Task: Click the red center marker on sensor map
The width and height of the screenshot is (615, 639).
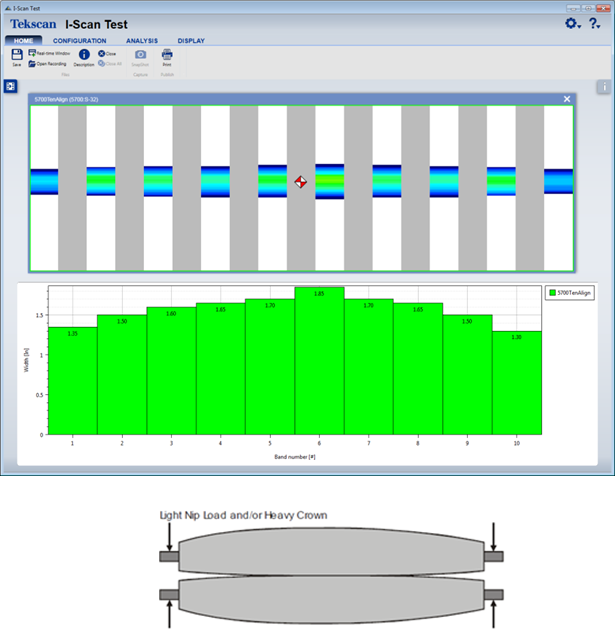Action: pos(301,182)
